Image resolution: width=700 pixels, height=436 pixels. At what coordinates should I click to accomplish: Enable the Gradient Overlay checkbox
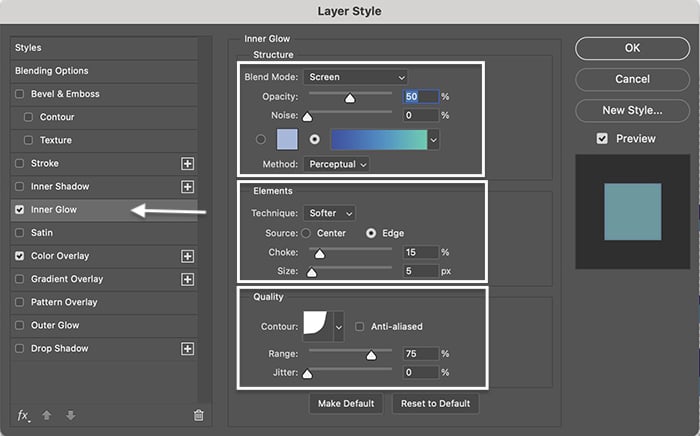pyautogui.click(x=20, y=279)
